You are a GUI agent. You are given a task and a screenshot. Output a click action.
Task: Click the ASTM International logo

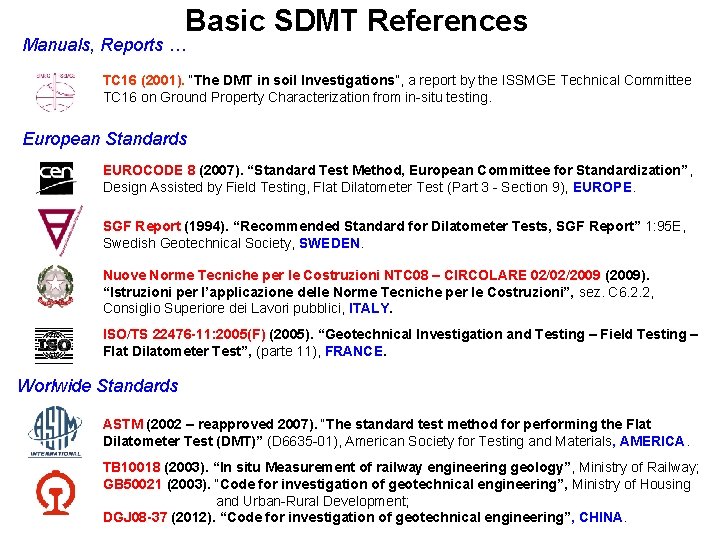tap(55, 433)
